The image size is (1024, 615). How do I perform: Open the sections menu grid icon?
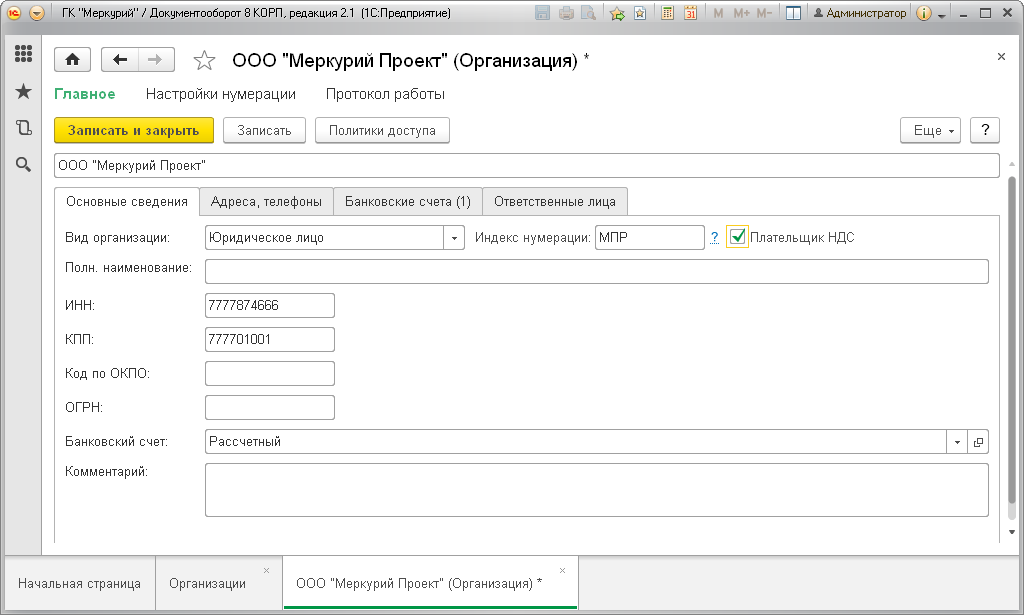coord(24,54)
